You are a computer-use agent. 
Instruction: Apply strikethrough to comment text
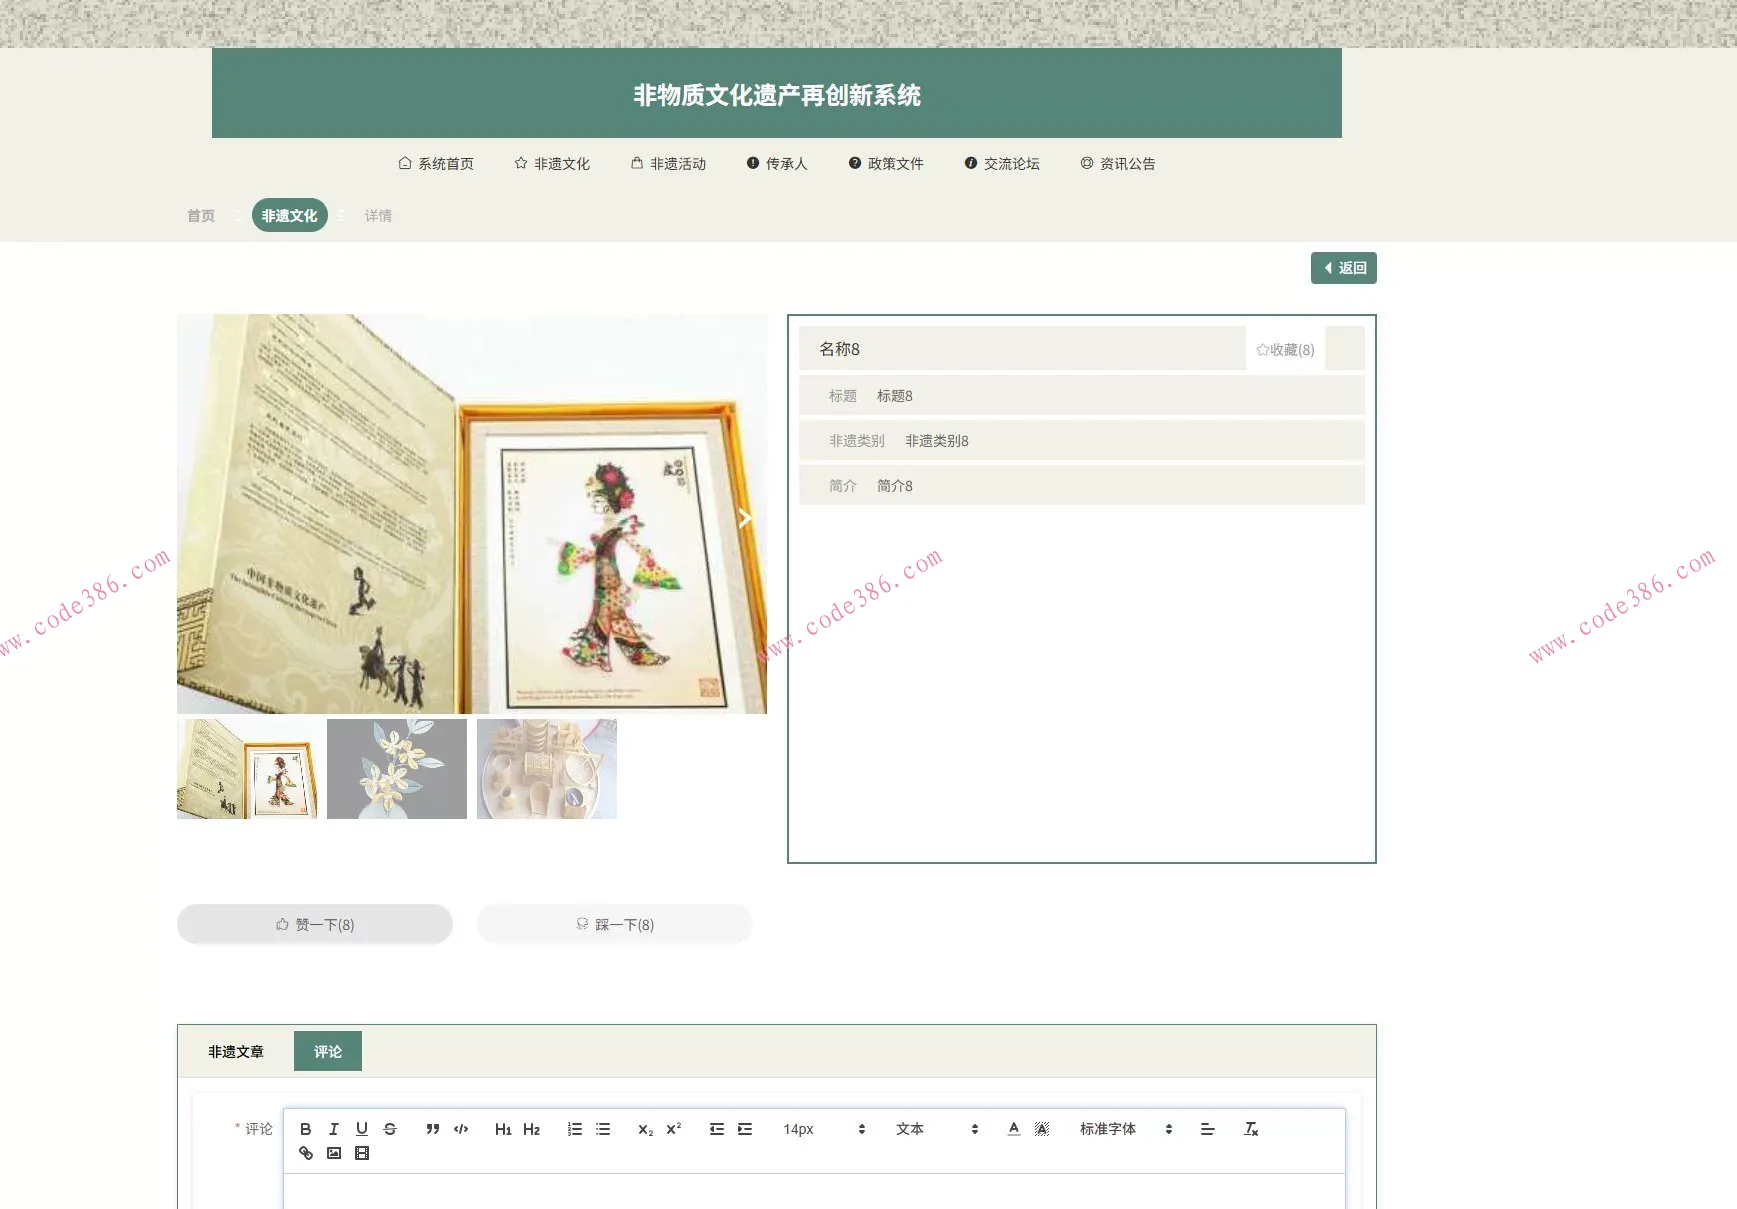click(x=390, y=1128)
